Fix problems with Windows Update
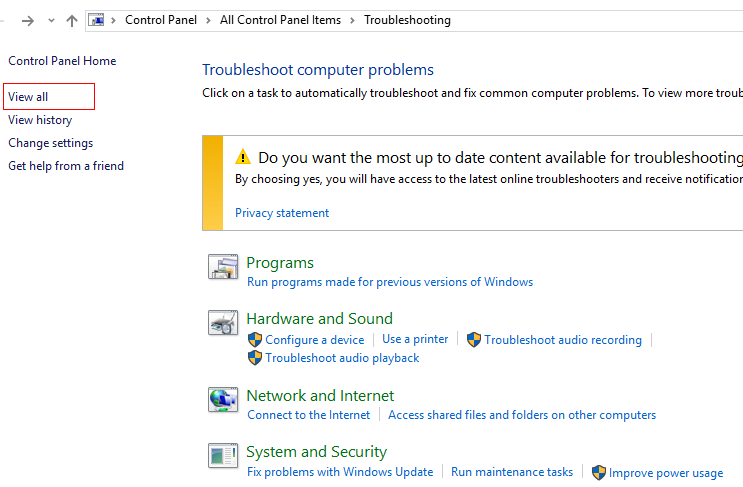This screenshot has width=743, height=487. 340,472
